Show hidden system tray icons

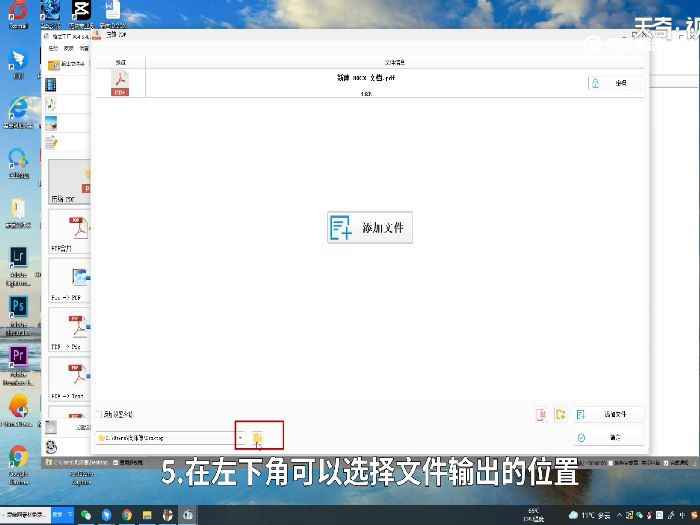[x=619, y=515]
